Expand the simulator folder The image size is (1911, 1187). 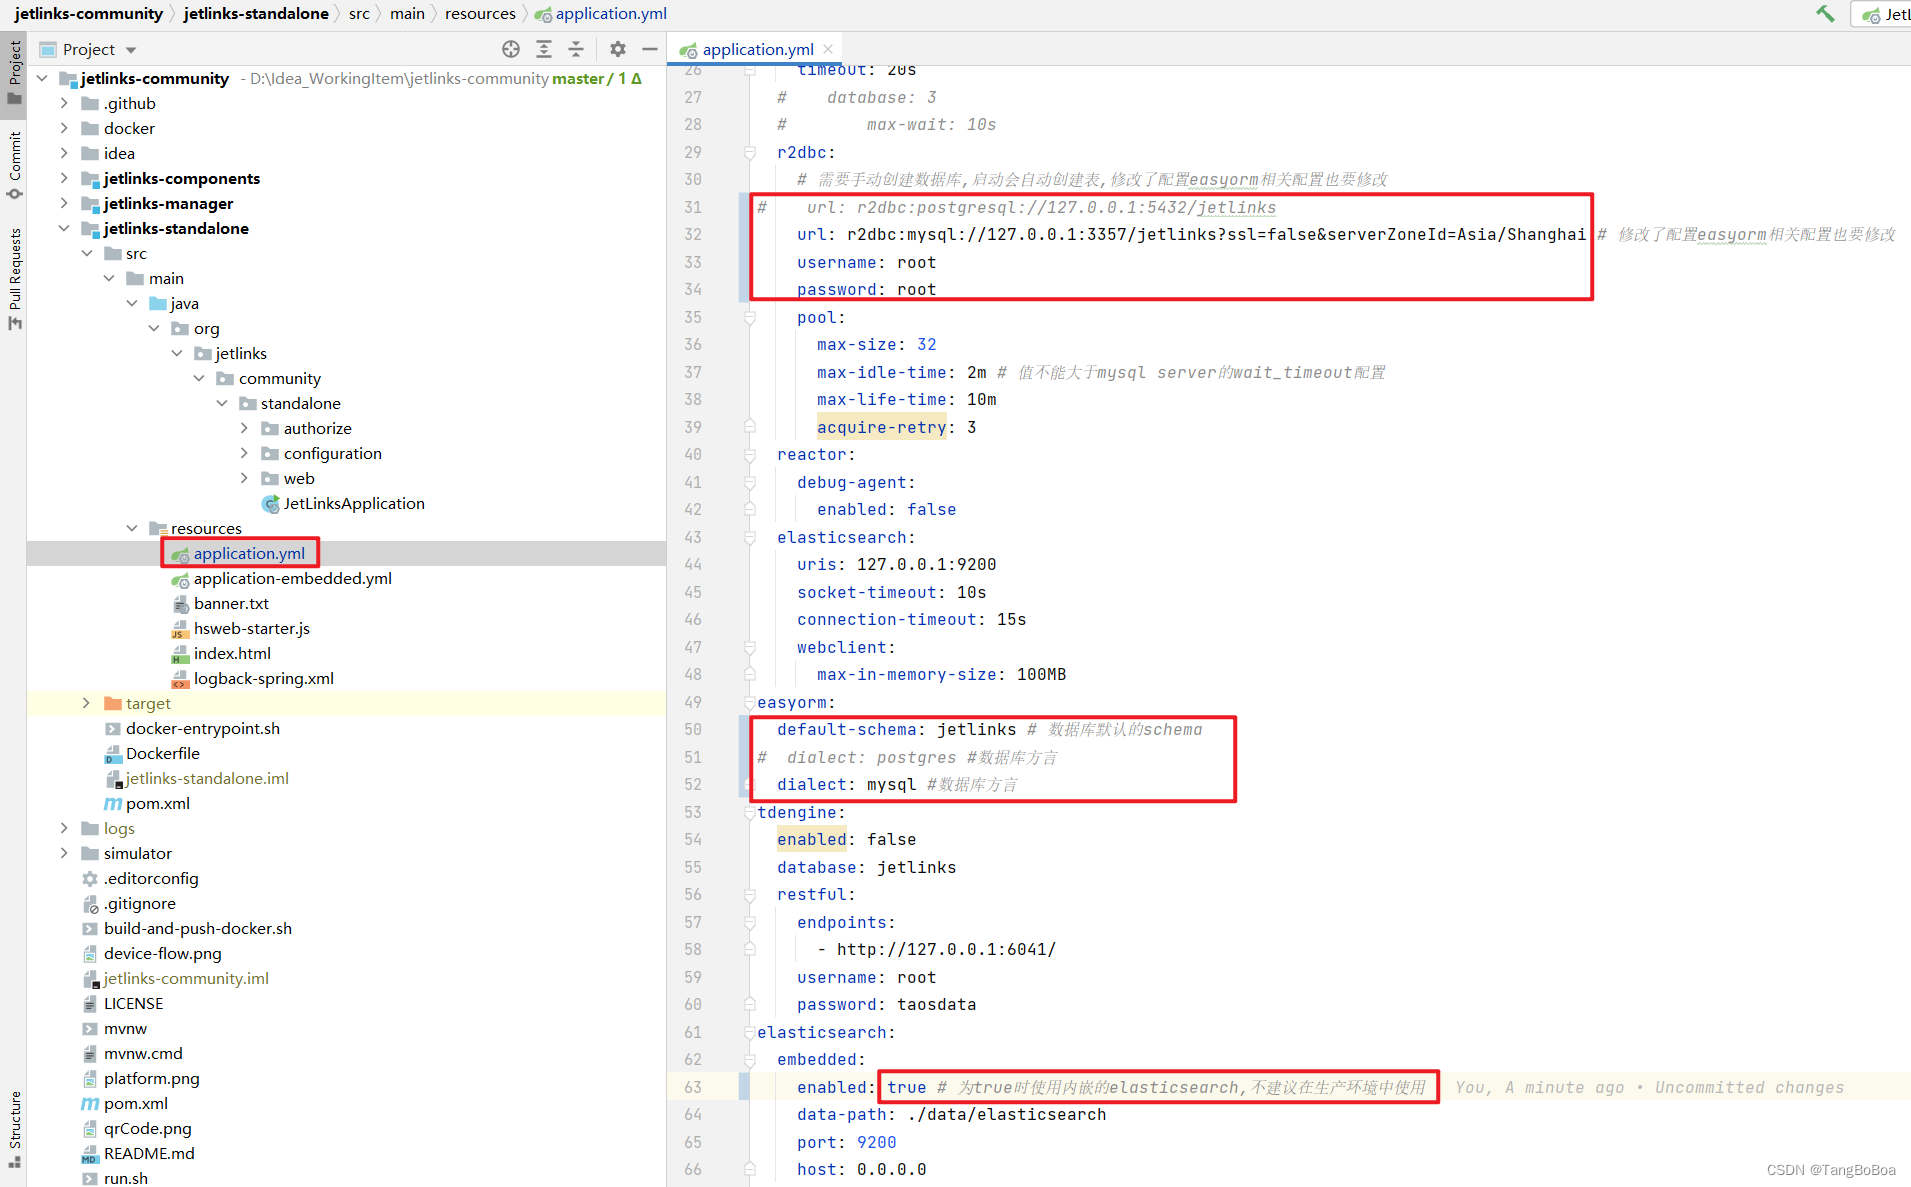click(x=64, y=853)
